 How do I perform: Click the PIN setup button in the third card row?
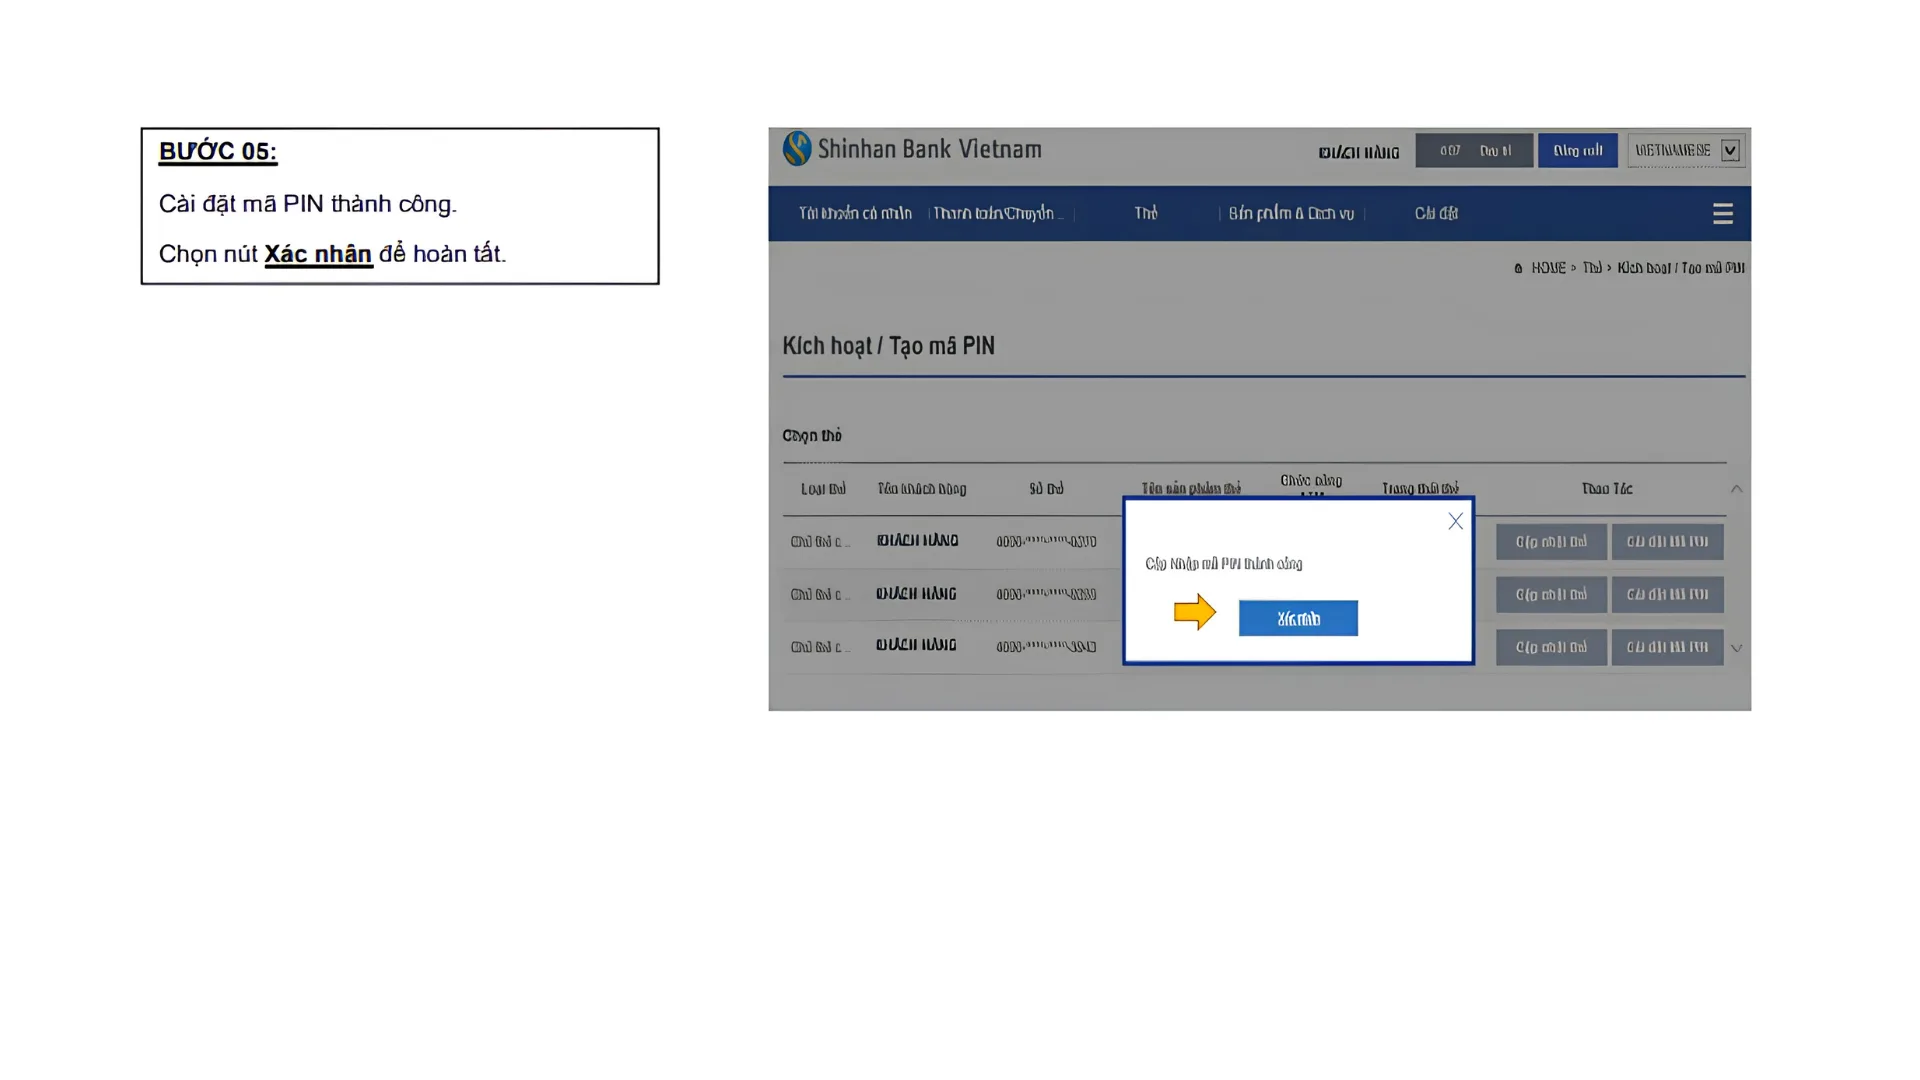1667,648
